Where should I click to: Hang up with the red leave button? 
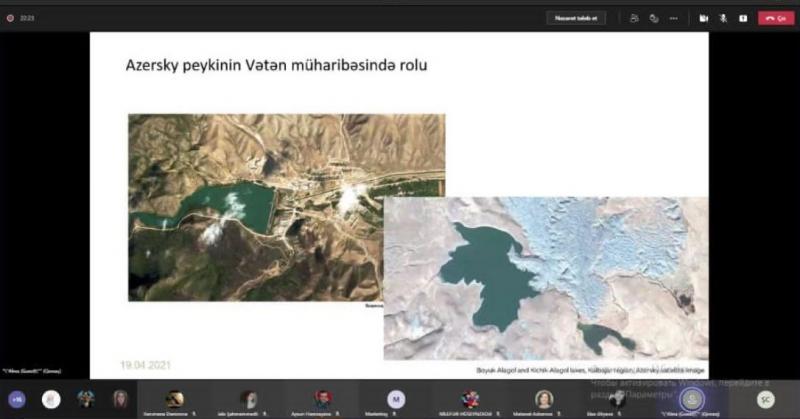[776, 18]
